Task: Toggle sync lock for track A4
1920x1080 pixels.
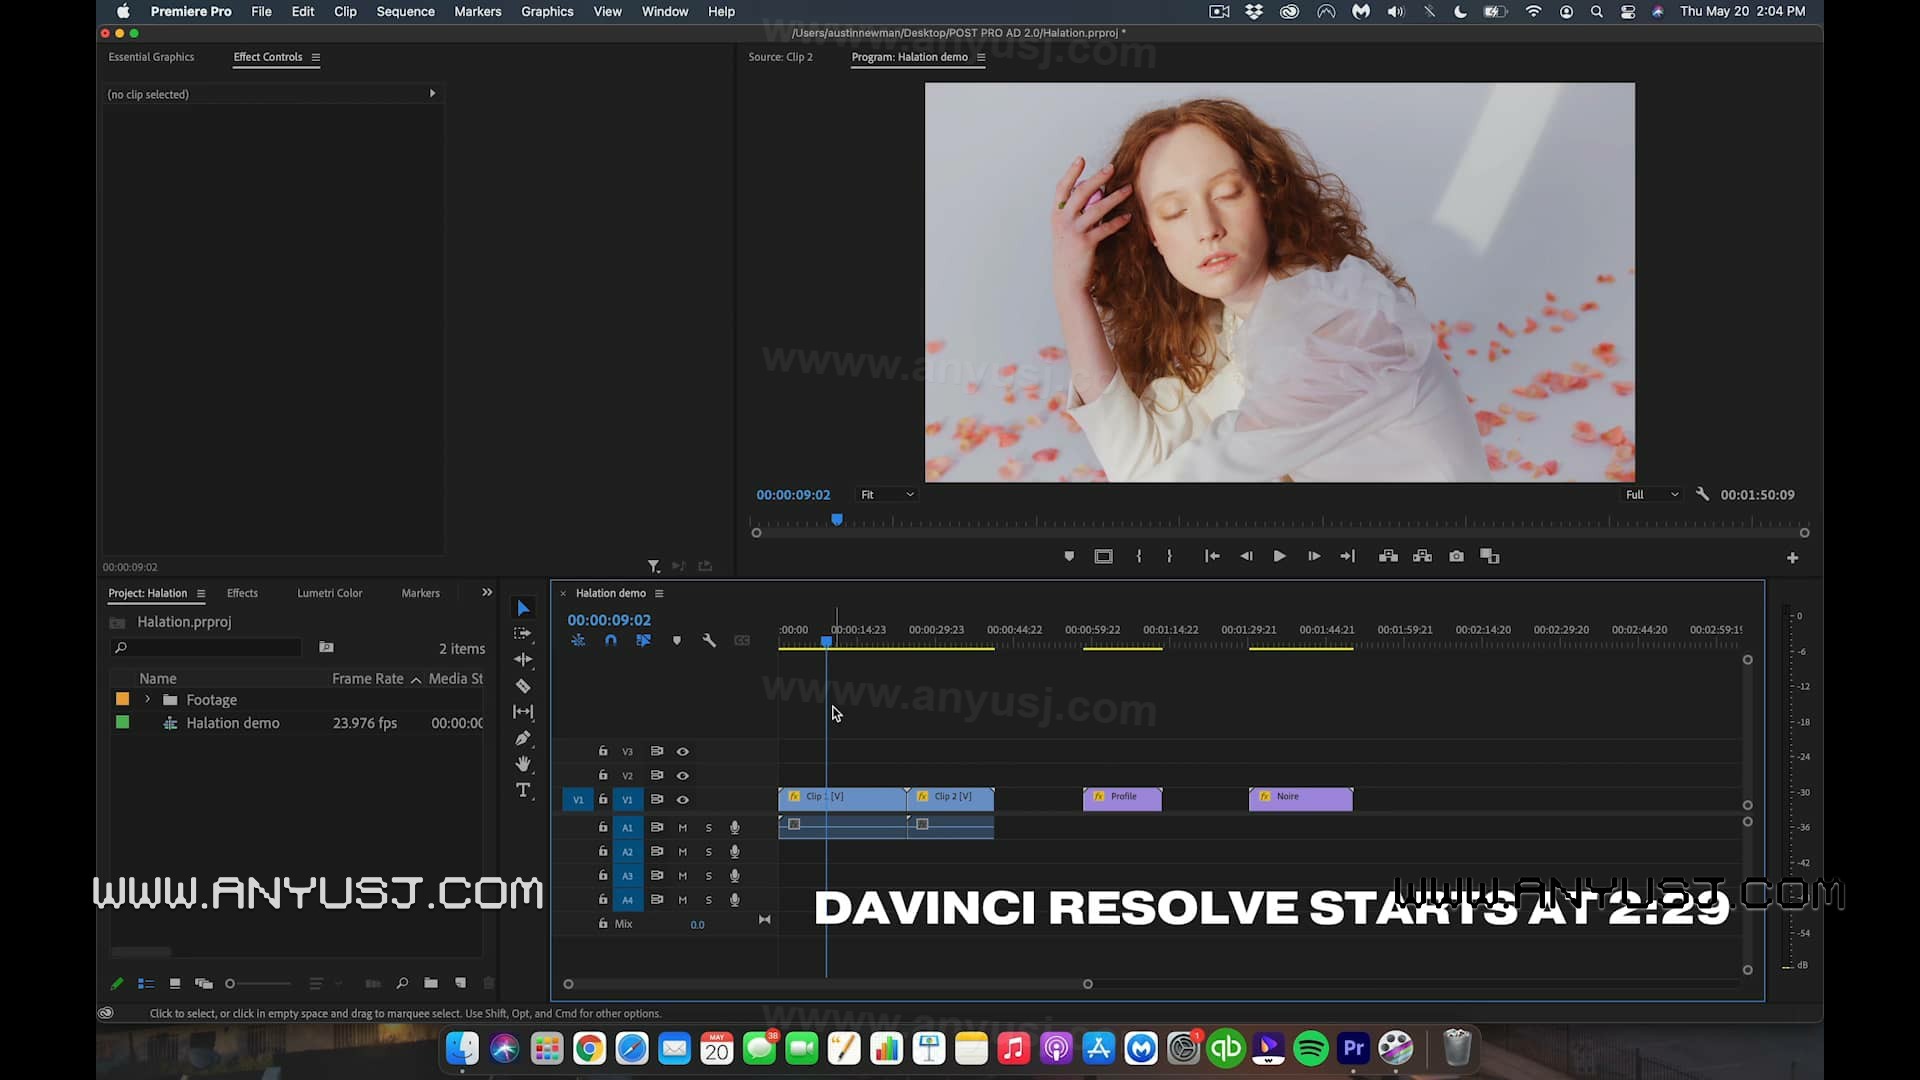Action: 657,899
